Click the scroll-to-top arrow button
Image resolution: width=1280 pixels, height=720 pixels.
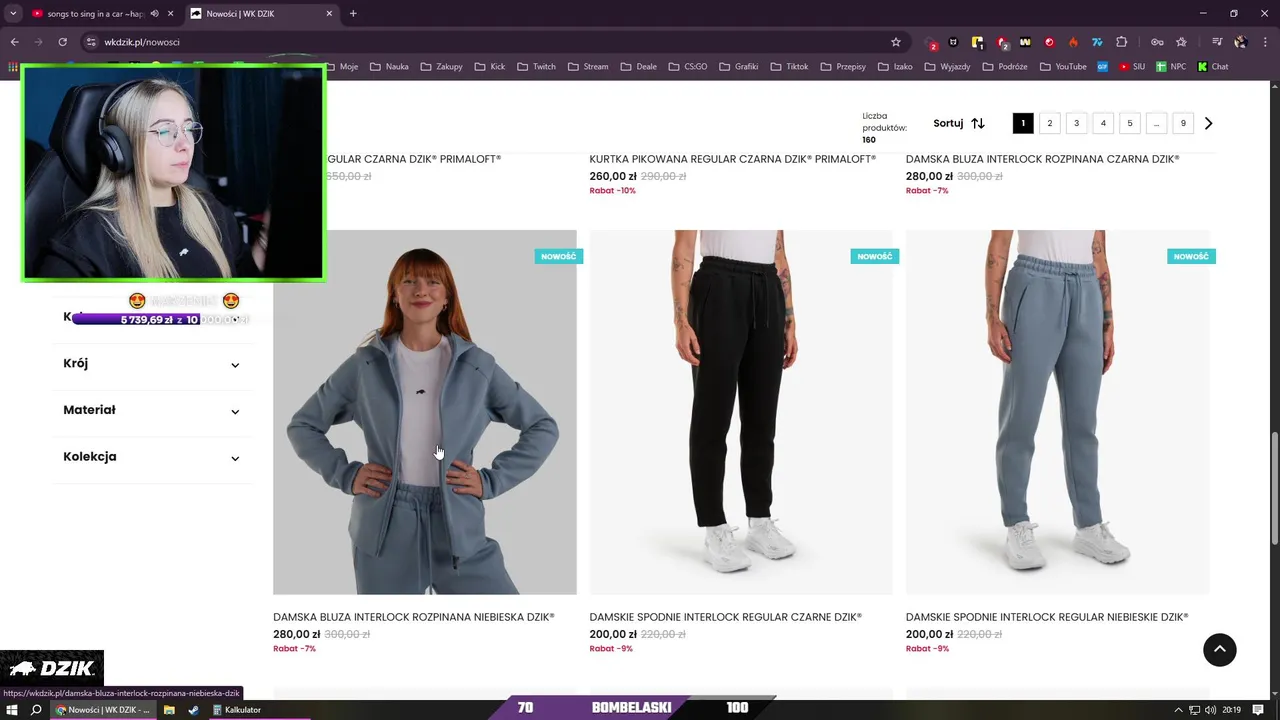[1219, 649]
